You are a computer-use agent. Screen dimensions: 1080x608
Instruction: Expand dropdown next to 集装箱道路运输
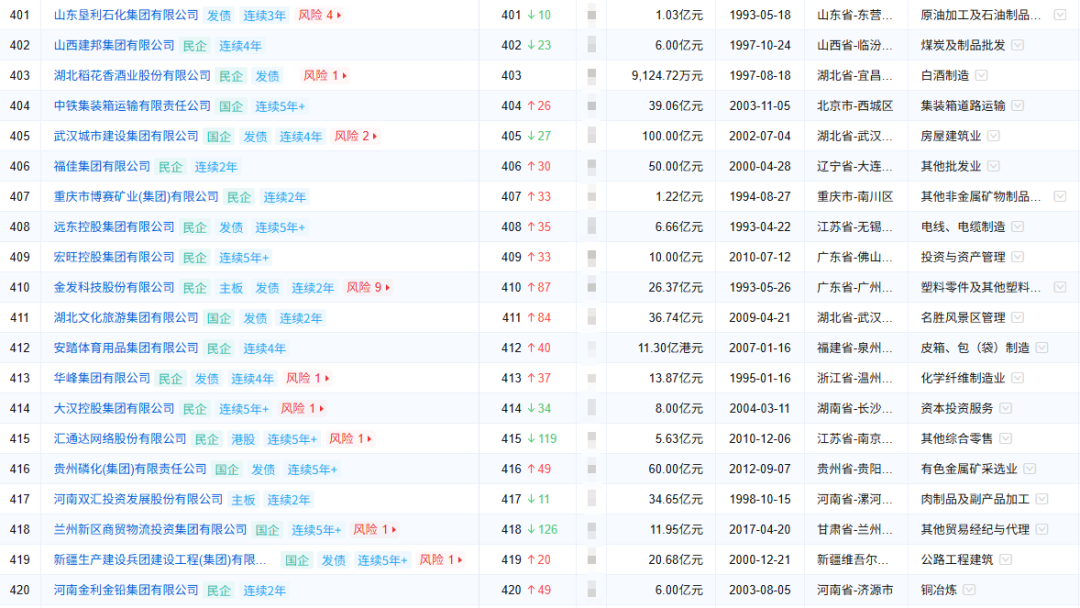[1017, 105]
